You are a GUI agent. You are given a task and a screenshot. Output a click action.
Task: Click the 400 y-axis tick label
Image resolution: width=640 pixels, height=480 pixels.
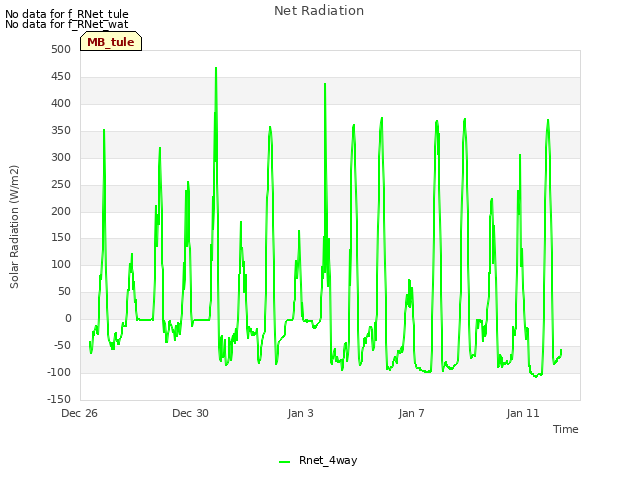(x=61, y=103)
